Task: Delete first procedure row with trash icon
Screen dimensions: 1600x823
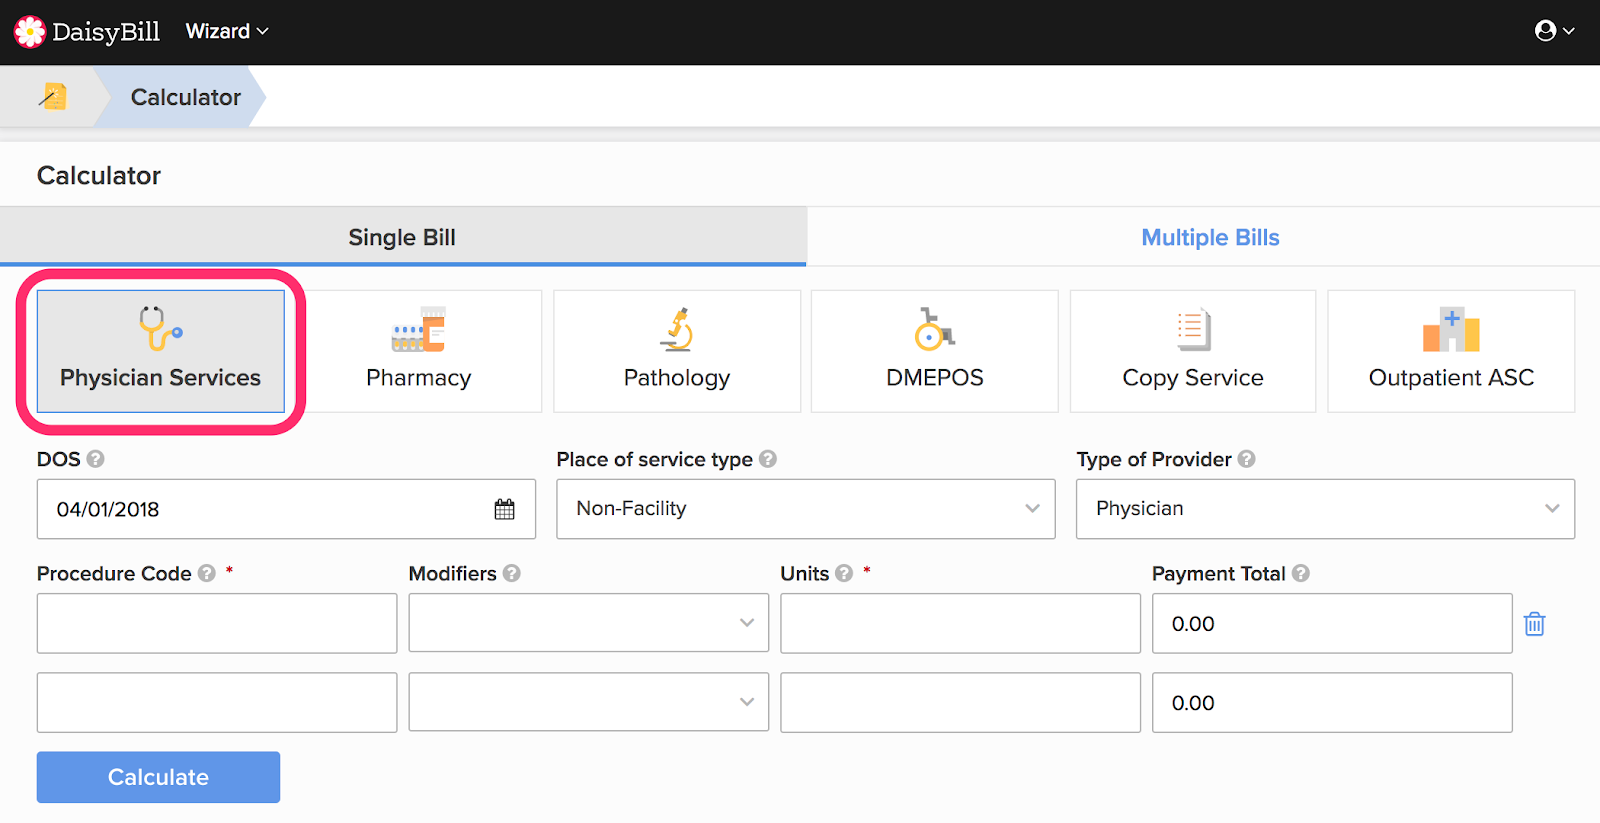Action: point(1534,624)
